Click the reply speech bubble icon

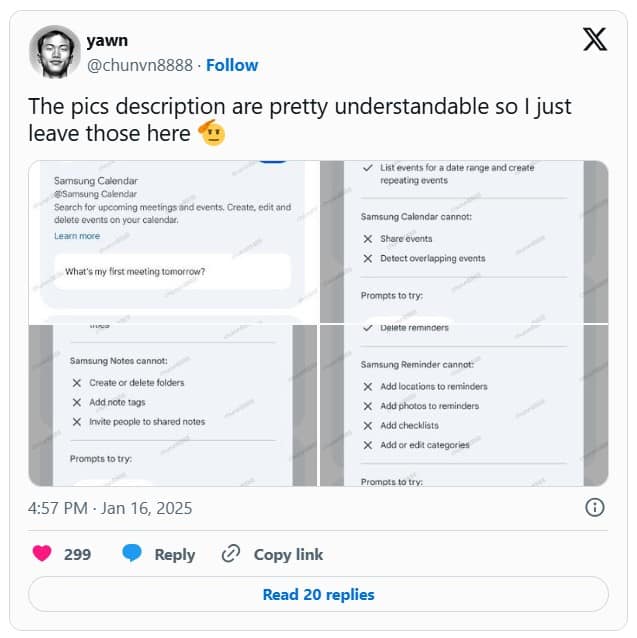(x=132, y=554)
